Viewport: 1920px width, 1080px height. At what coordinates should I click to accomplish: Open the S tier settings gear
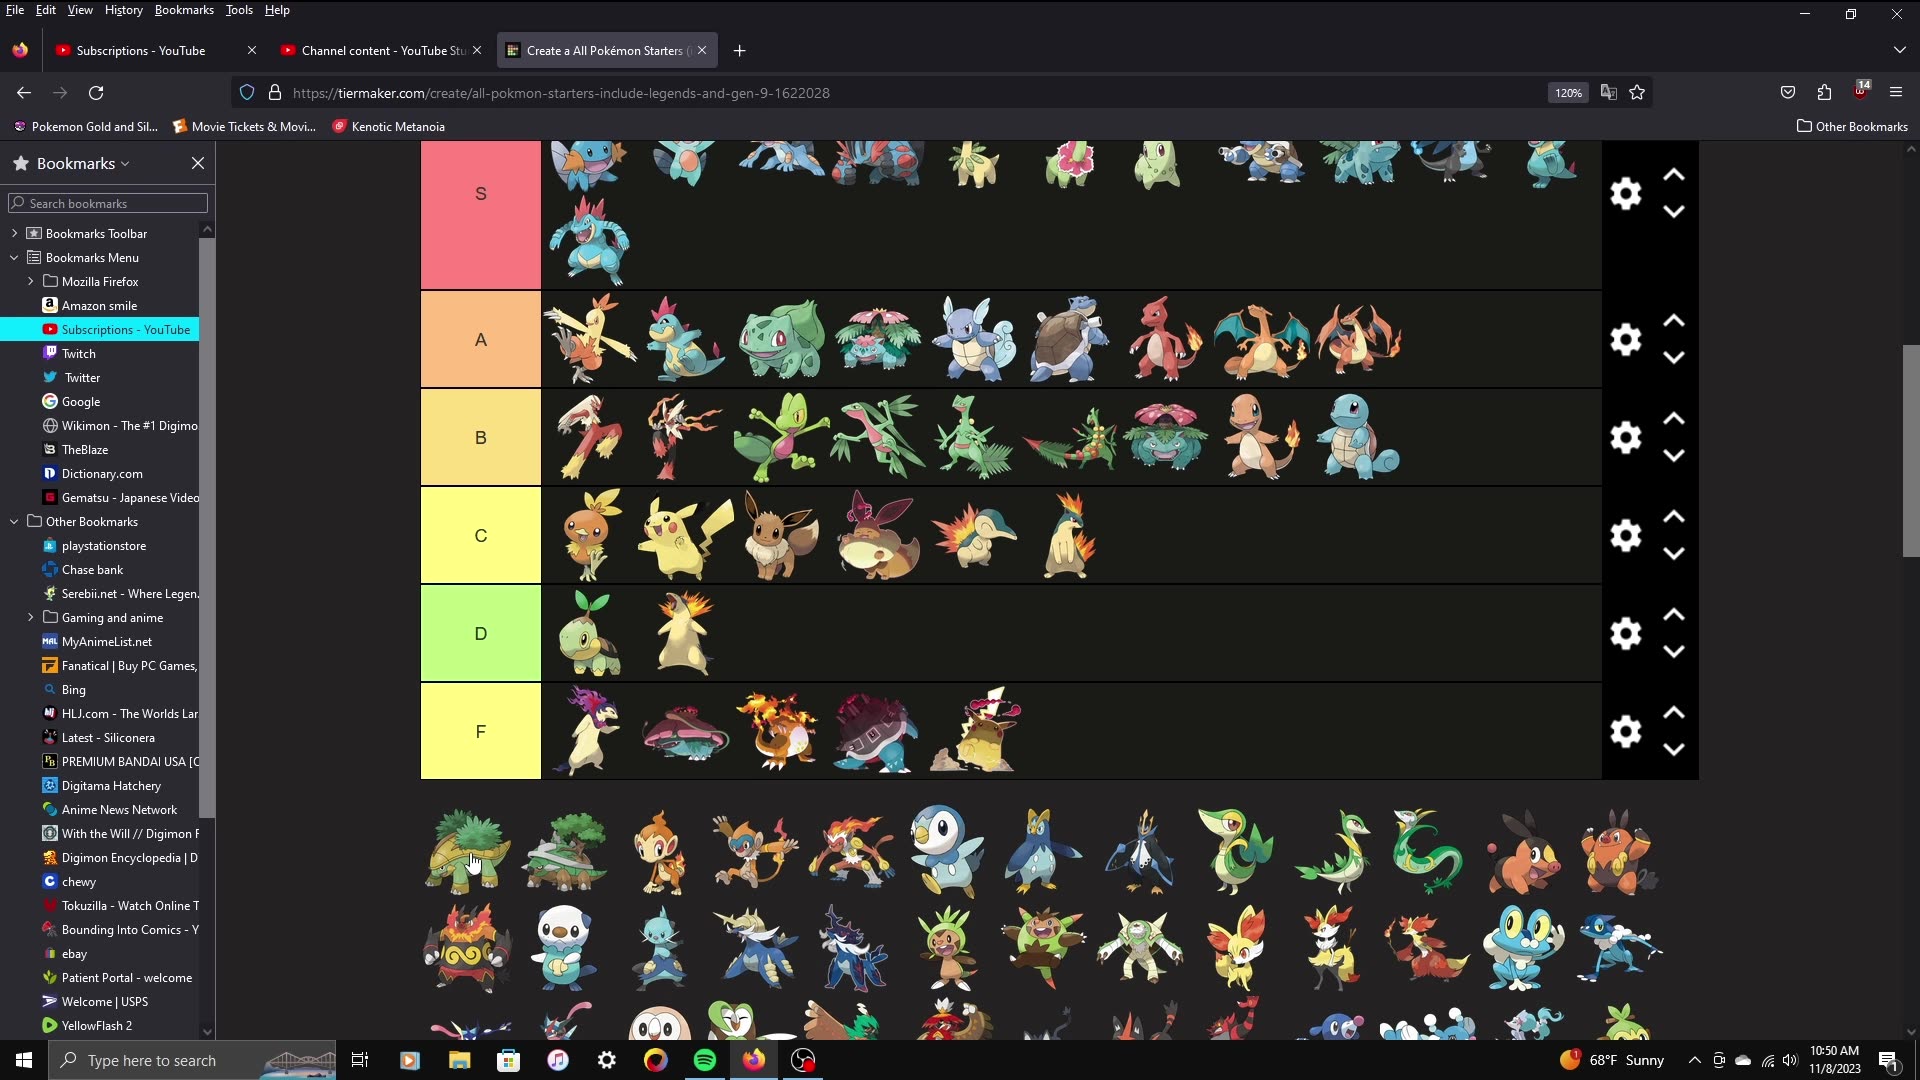1625,193
